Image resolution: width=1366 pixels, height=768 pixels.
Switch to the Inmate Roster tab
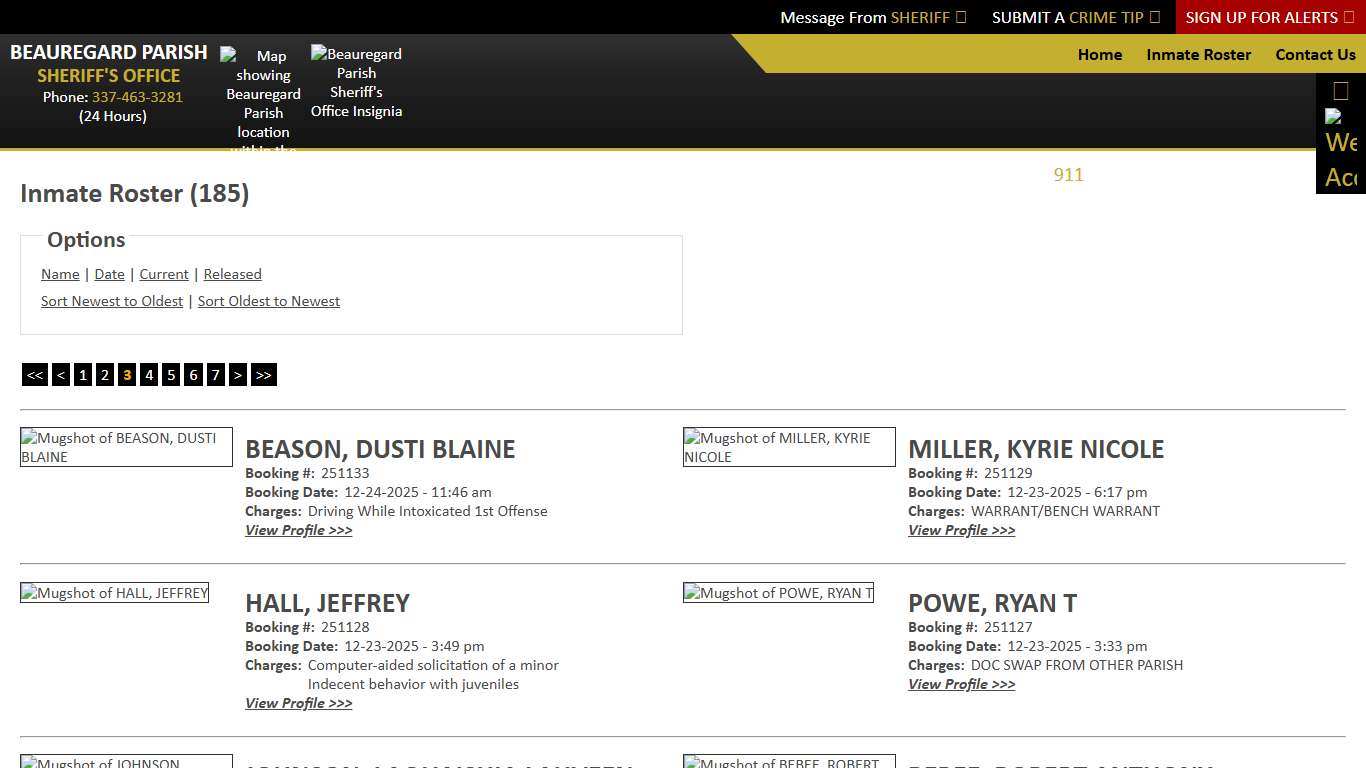[1199, 55]
